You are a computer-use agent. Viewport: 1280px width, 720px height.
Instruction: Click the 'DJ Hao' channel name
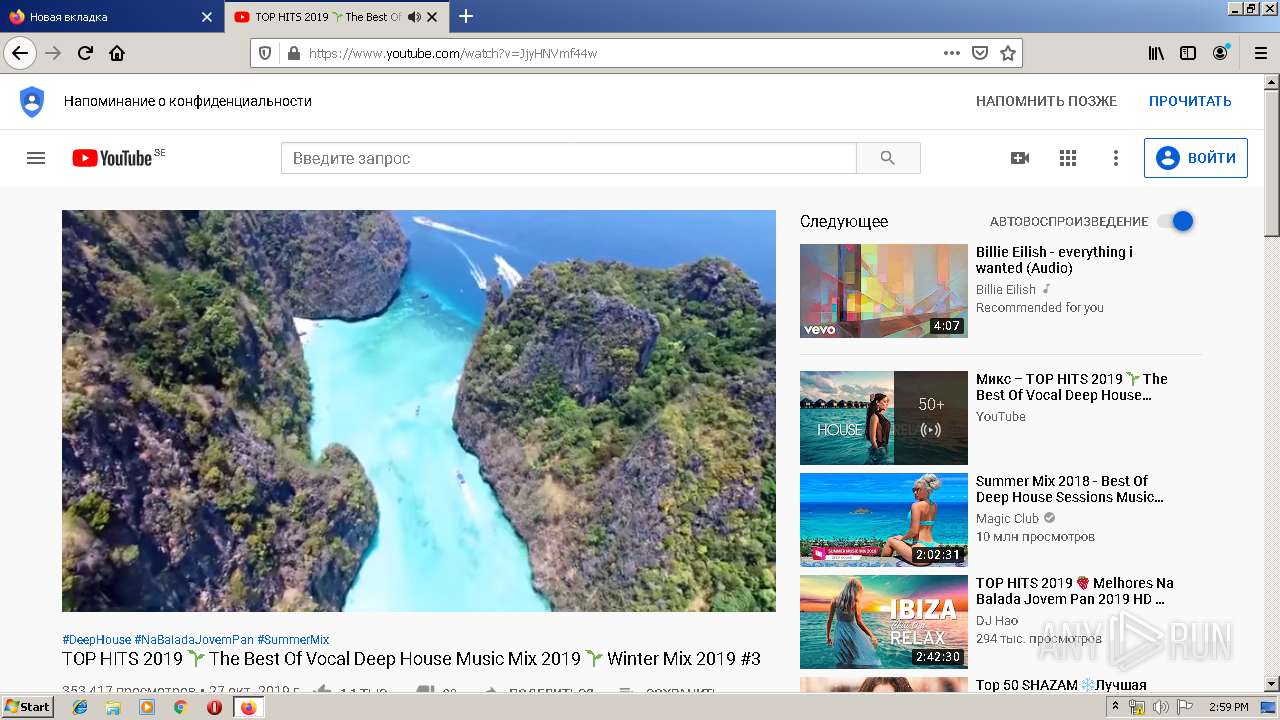[x=997, y=621]
